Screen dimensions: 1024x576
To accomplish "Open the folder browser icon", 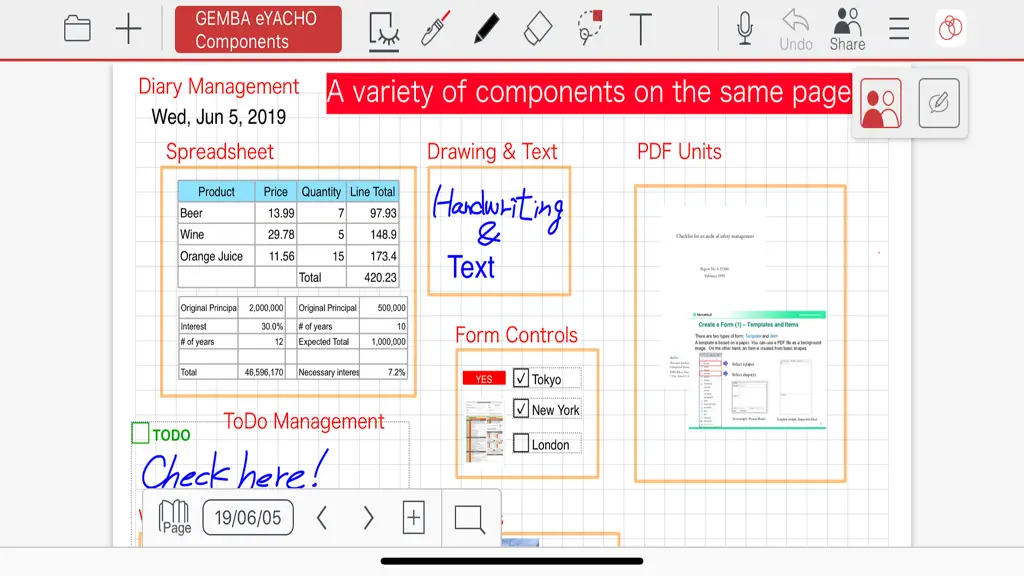I will (77, 29).
